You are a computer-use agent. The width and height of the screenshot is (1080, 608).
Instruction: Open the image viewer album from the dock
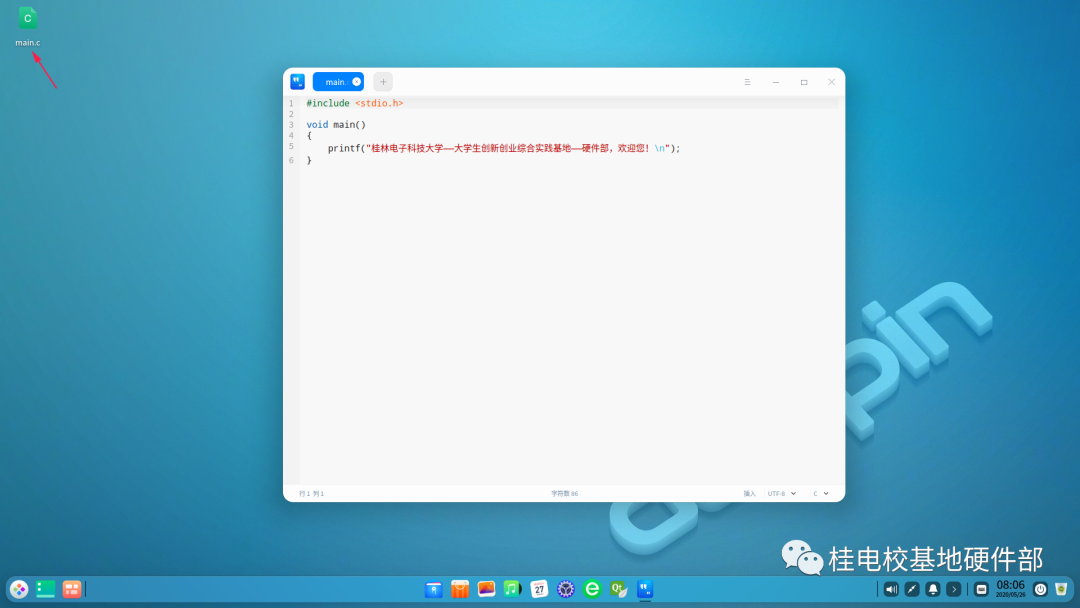point(486,589)
